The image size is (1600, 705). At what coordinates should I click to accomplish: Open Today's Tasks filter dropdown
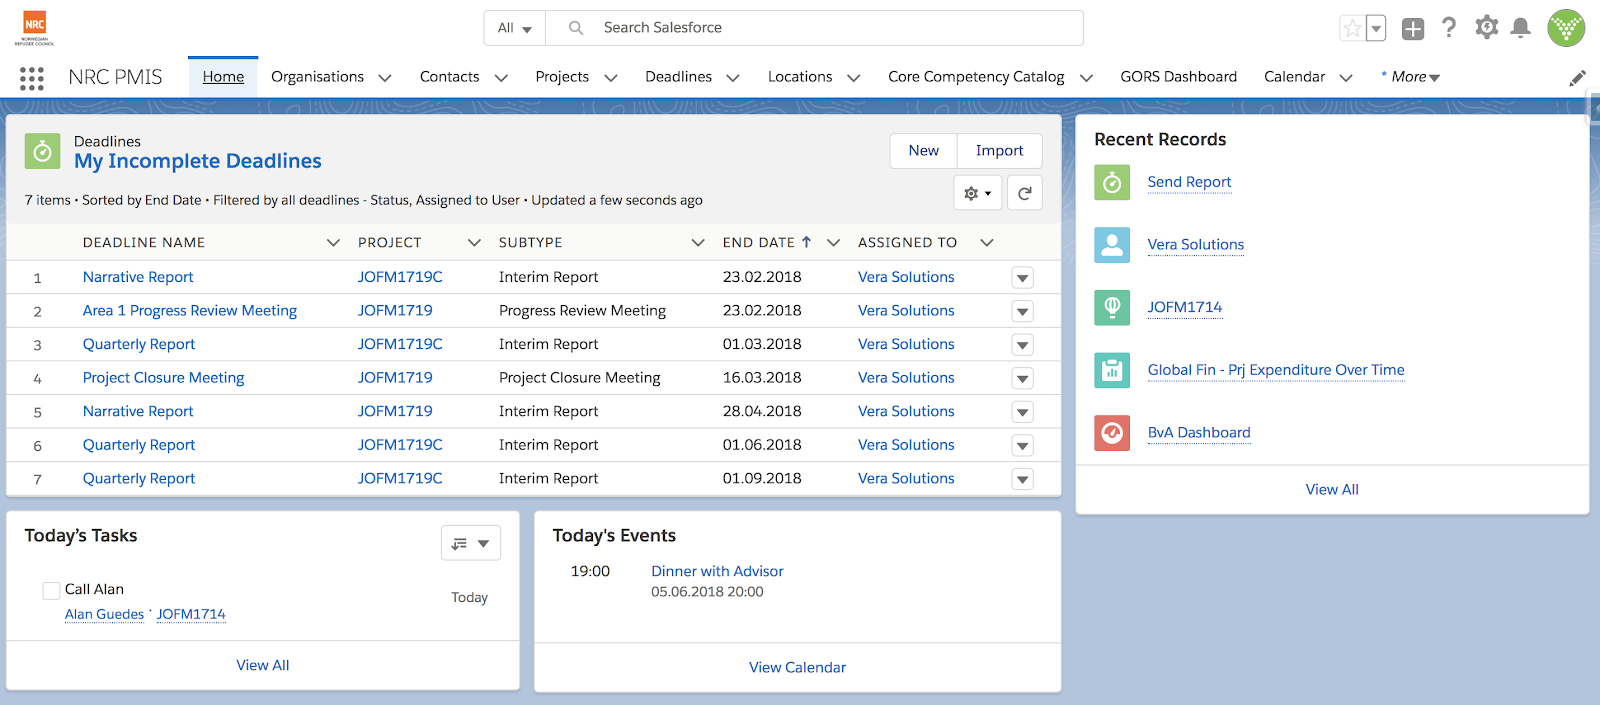471,543
